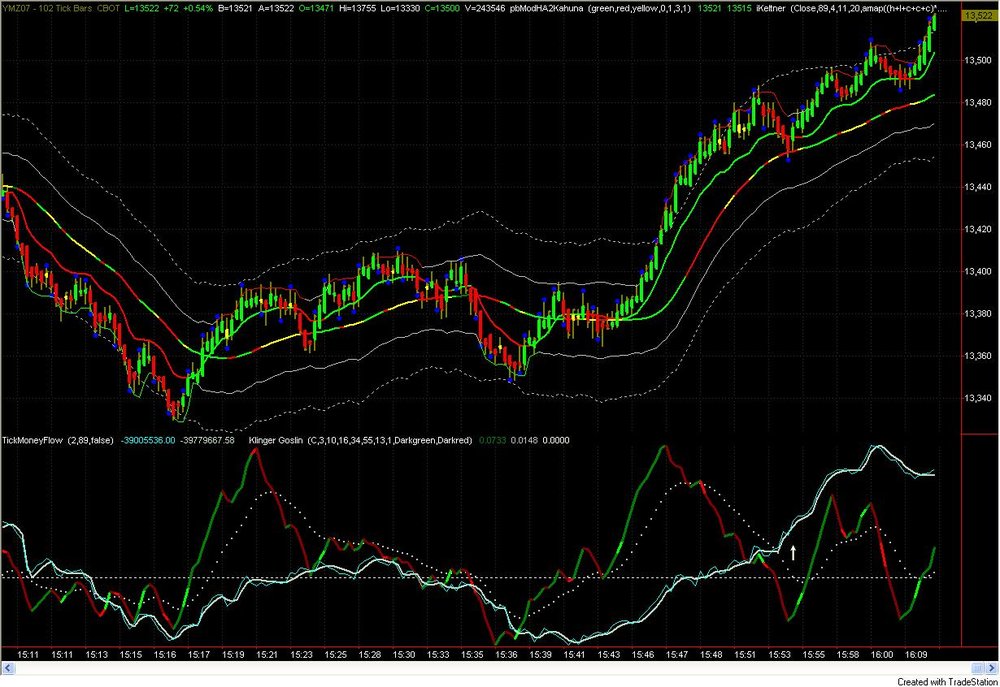Select the Klinger Goslin indicator label
Image resolution: width=1000 pixels, height=687 pixels.
coord(275,440)
